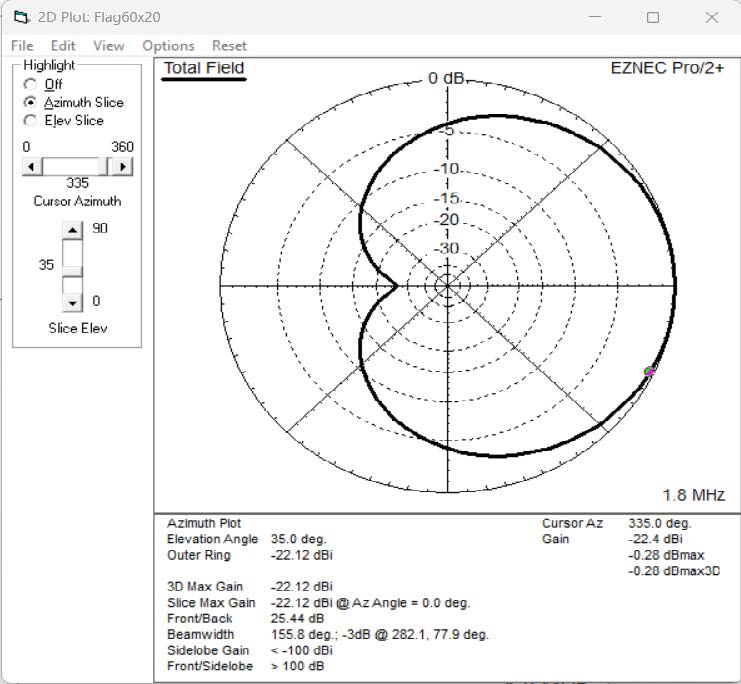The height and width of the screenshot is (684, 741).
Task: Minimize the 2D Plot window
Action: [x=595, y=17]
